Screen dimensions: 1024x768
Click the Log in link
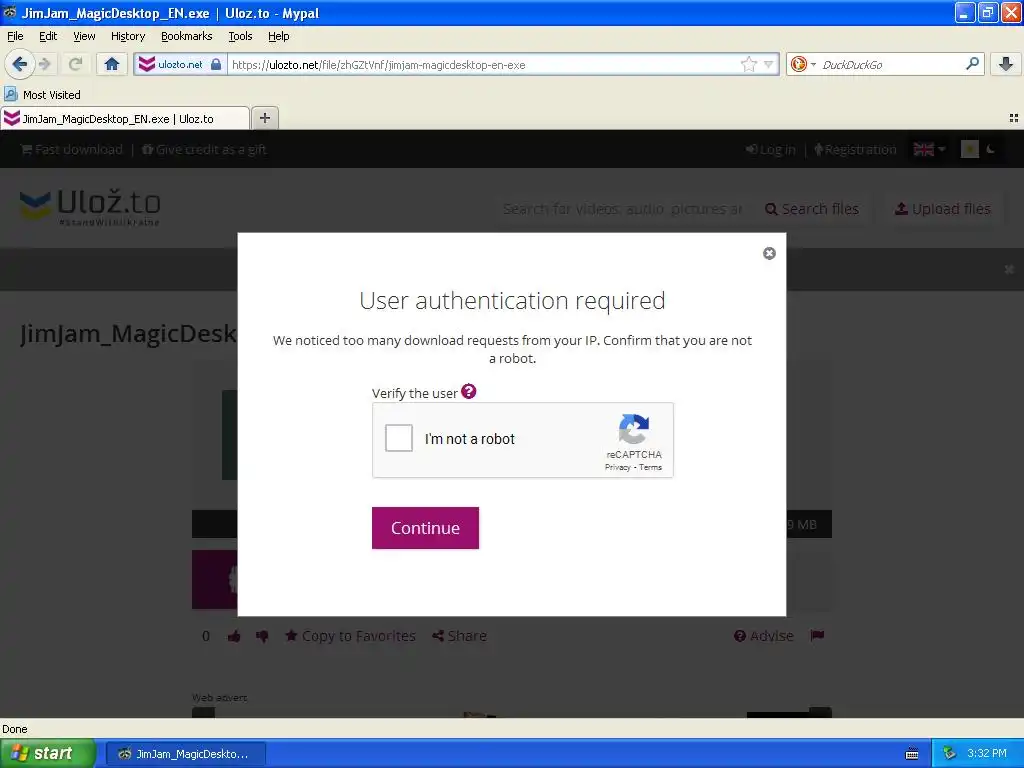pos(771,150)
